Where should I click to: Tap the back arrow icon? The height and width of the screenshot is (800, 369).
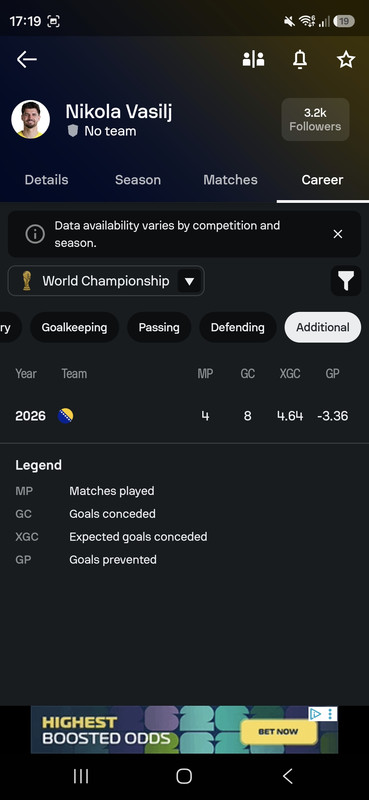(x=27, y=60)
